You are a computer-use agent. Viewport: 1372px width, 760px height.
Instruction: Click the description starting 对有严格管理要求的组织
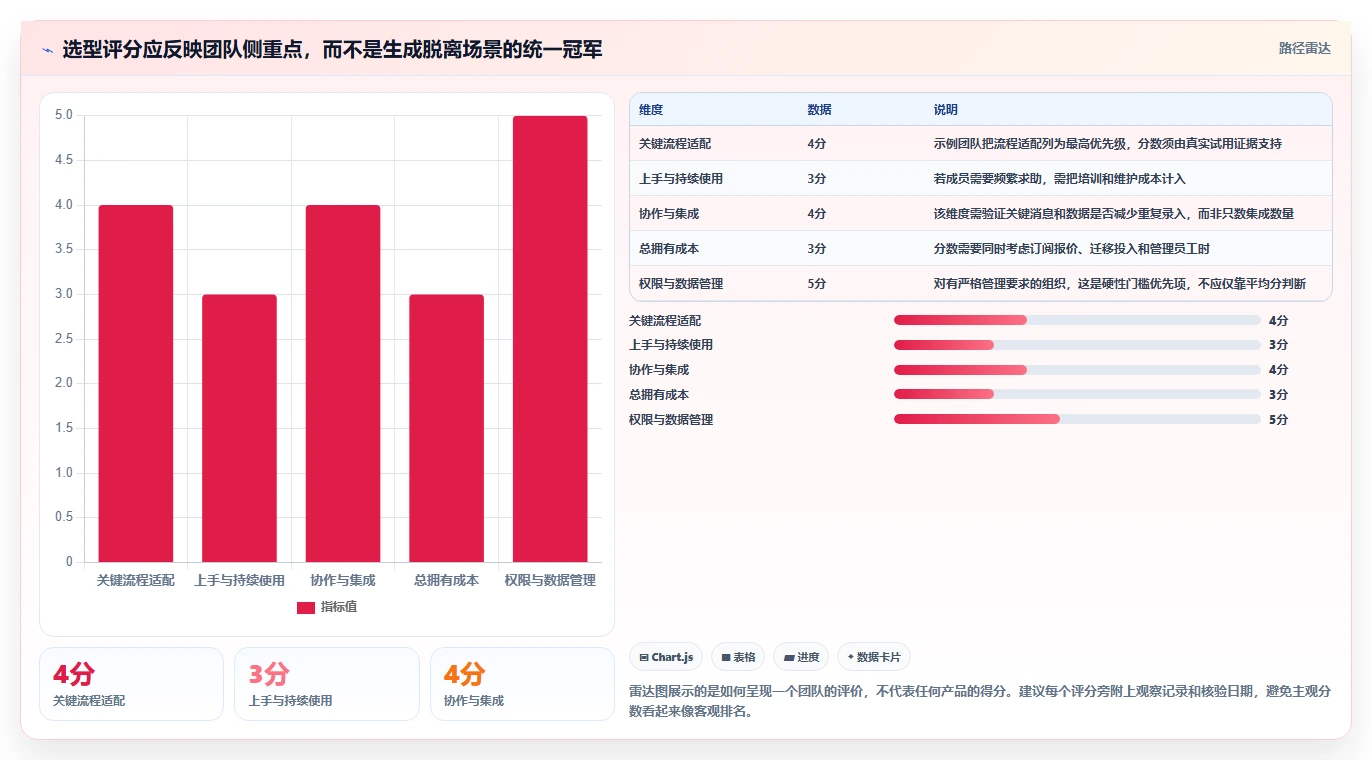(1120, 284)
